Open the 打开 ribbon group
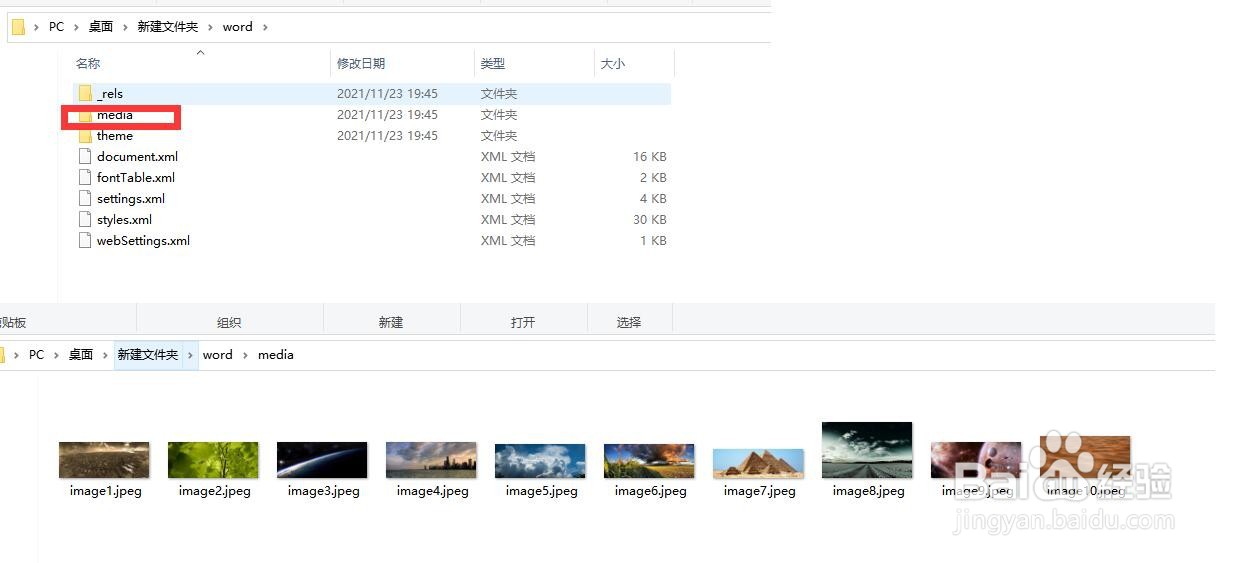The width and height of the screenshot is (1242, 563). [523, 322]
